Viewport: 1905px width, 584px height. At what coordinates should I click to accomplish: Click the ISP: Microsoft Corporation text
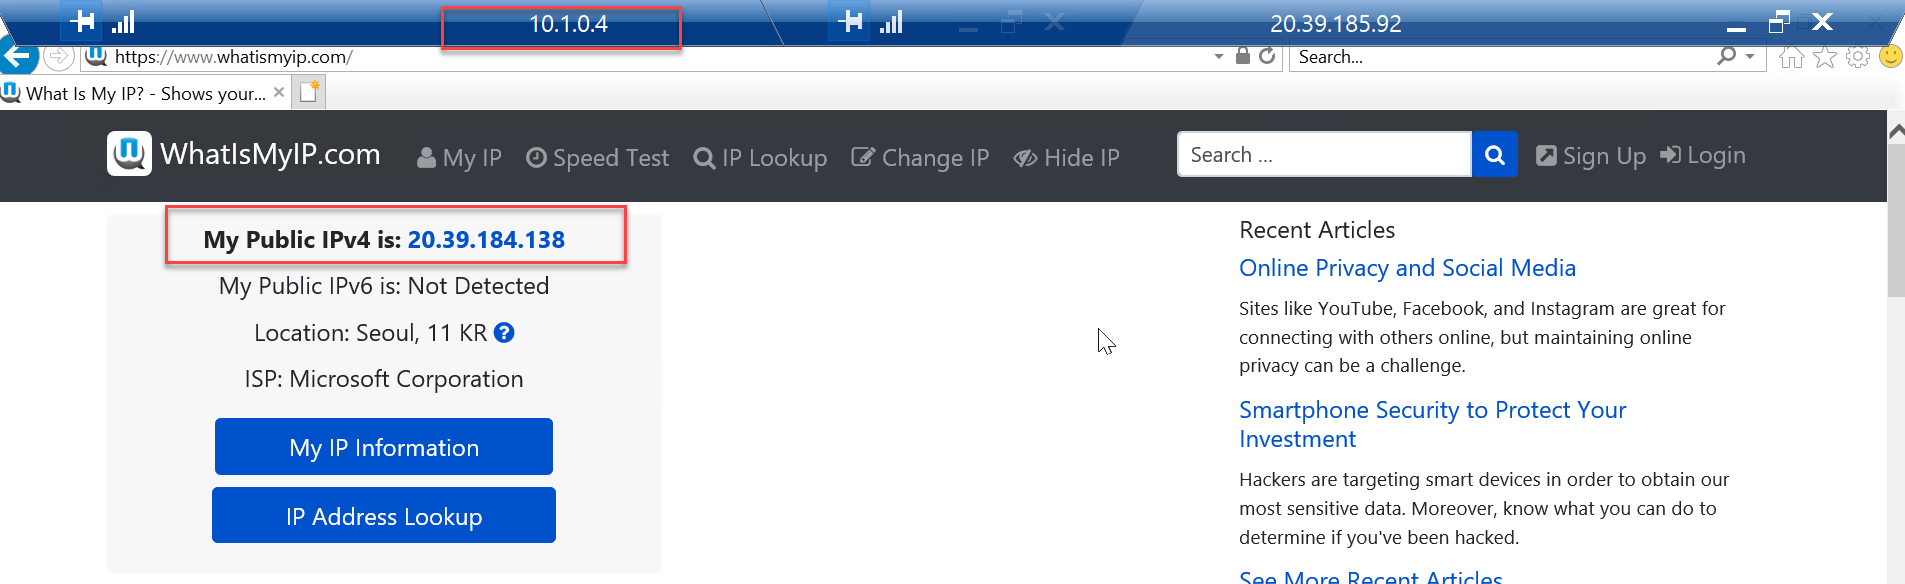coord(384,379)
